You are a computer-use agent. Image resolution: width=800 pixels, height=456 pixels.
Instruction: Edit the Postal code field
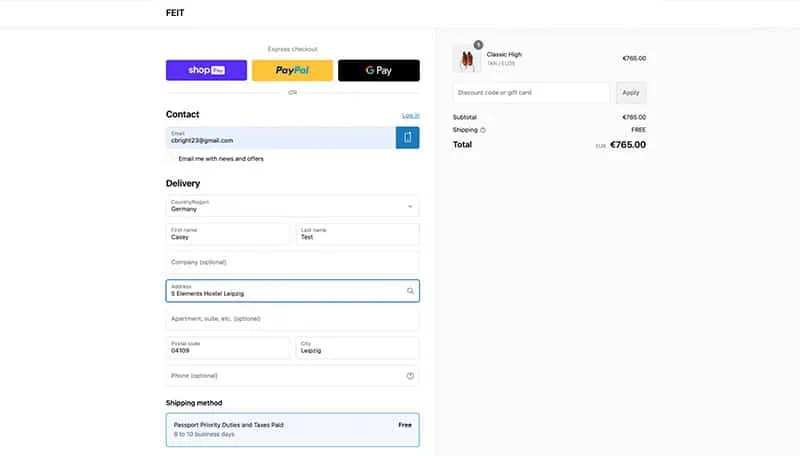pos(227,348)
